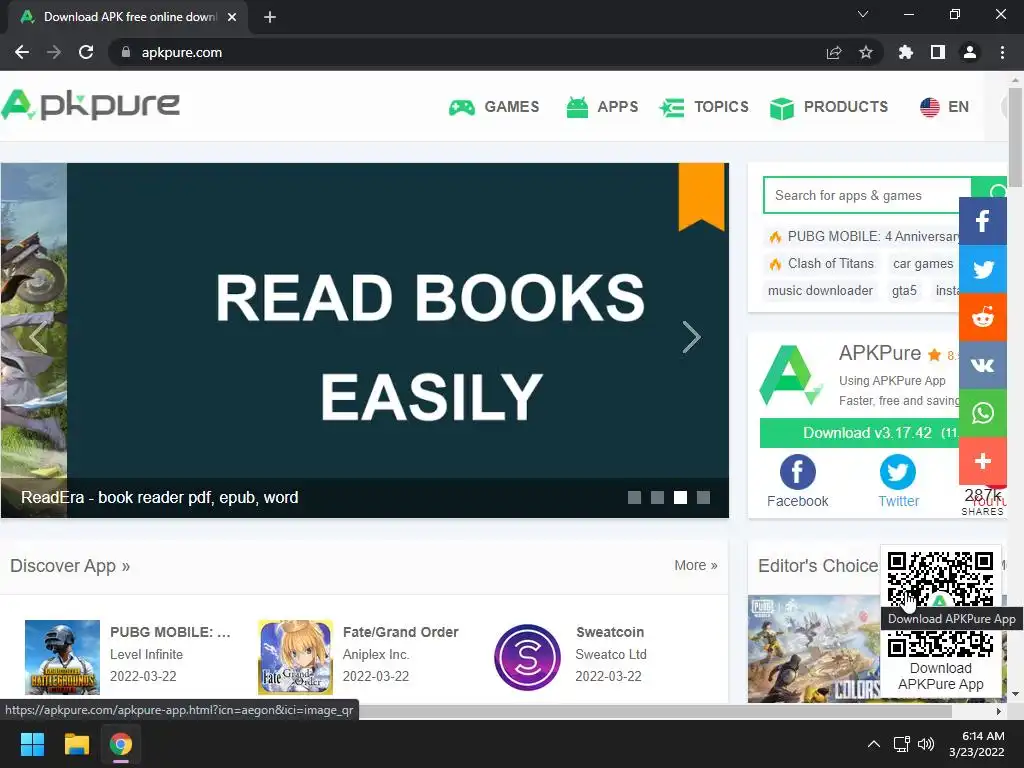This screenshot has height=768, width=1024.
Task: Click the APKPure logo in the header
Action: [x=90, y=105]
